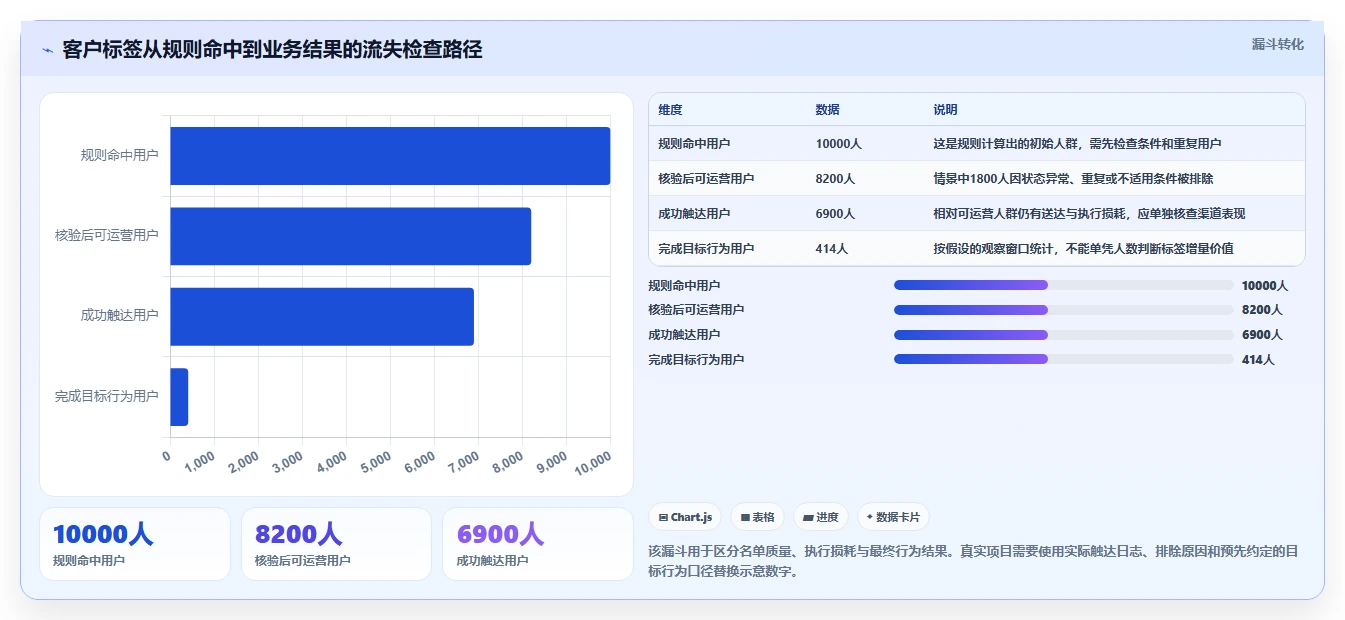This screenshot has width=1345, height=620.
Task: Click the 1,000 tick label on the x-axis
Action: [200, 462]
